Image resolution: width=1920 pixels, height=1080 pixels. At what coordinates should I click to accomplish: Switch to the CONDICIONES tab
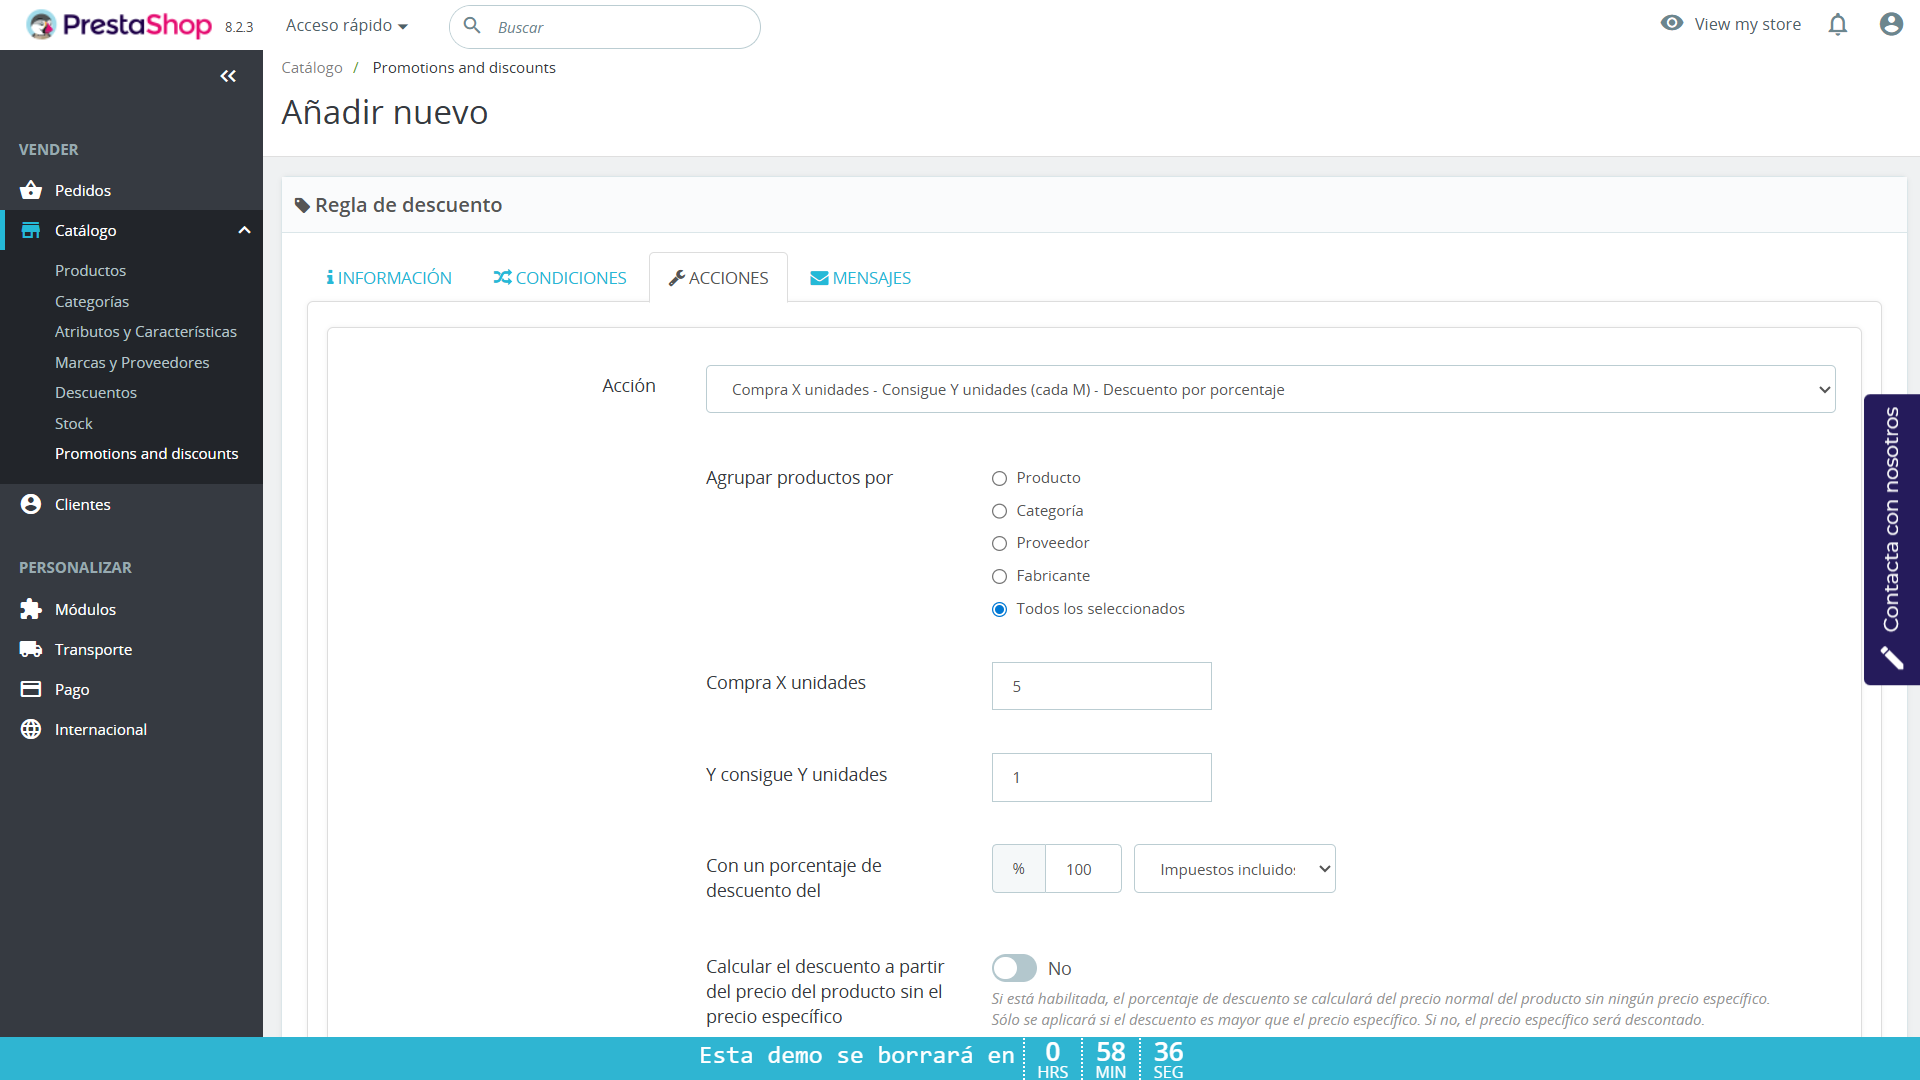pyautogui.click(x=560, y=278)
